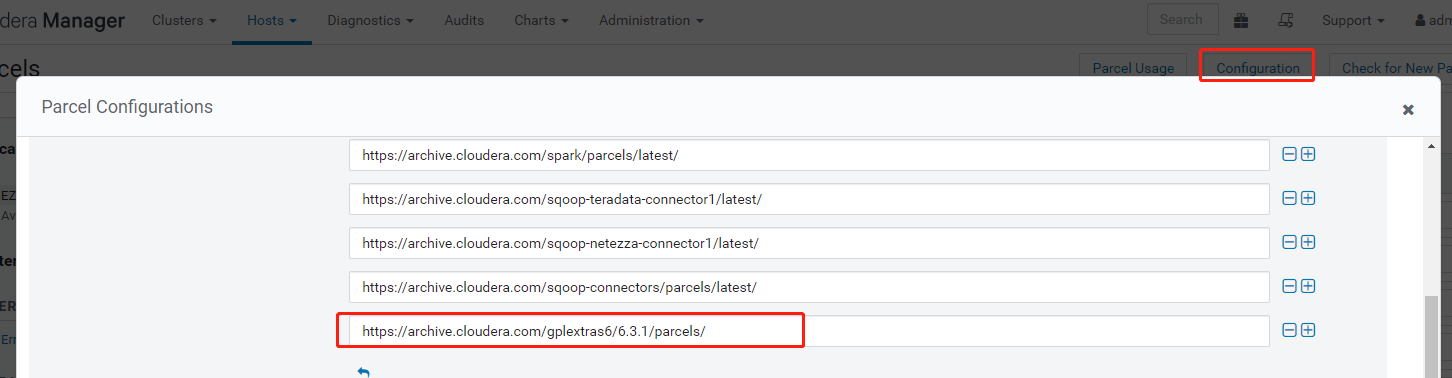
Task: Add a row after spark URL
Action: [1308, 155]
